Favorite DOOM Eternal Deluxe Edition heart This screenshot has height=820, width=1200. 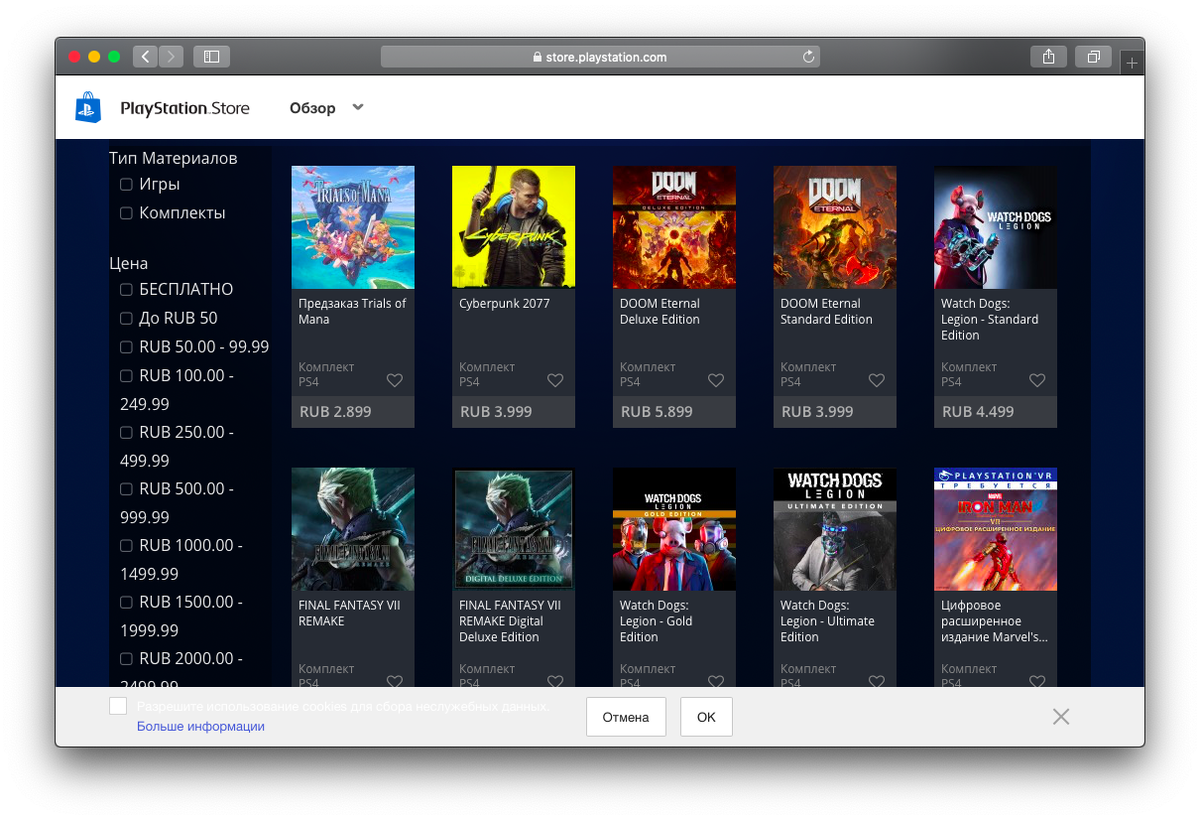coord(716,380)
